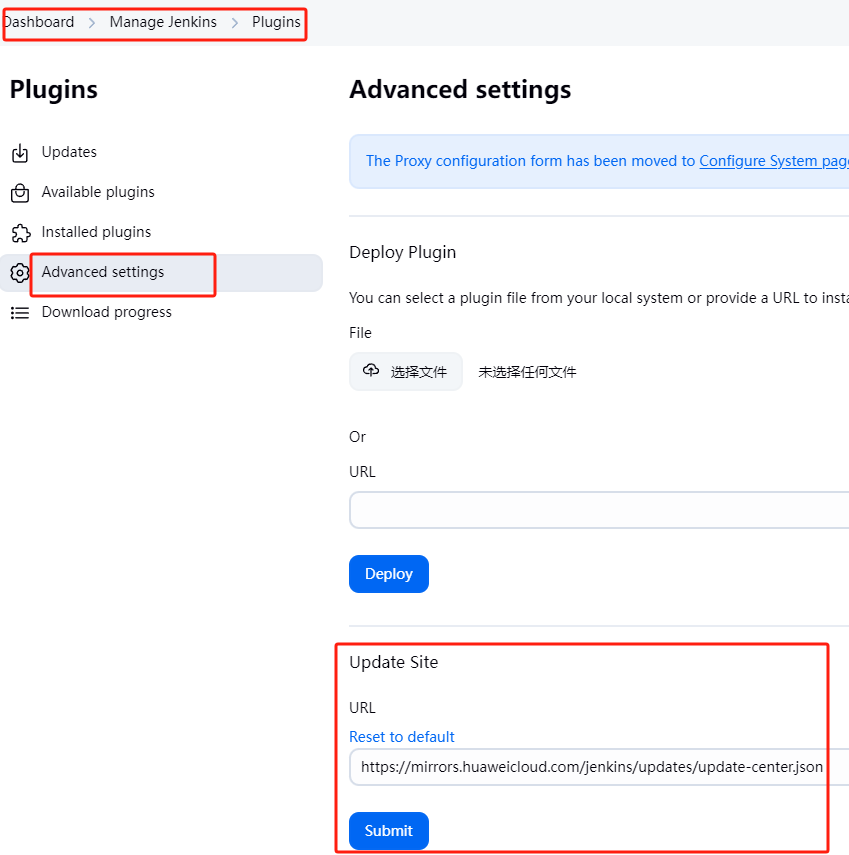849x855 pixels.
Task: Click the Deploy button
Action: [x=388, y=573]
